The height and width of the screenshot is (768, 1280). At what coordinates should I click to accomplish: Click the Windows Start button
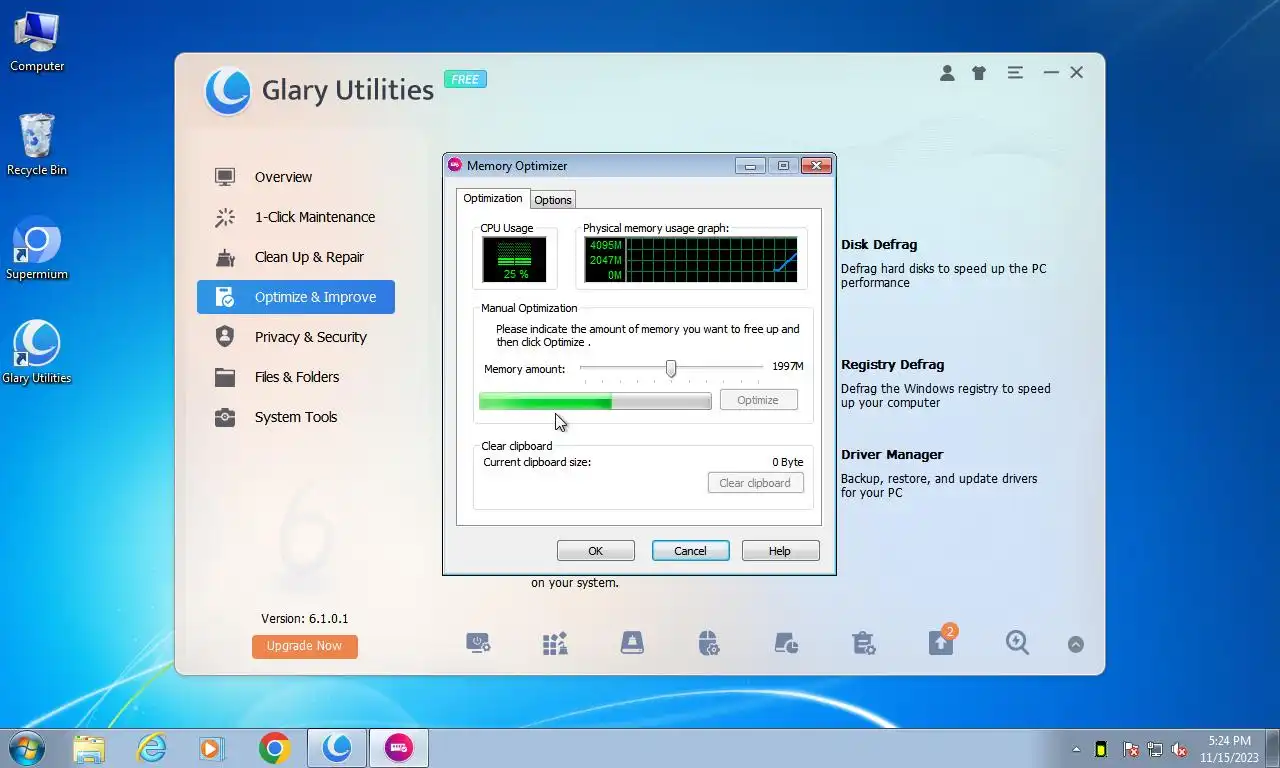point(25,748)
